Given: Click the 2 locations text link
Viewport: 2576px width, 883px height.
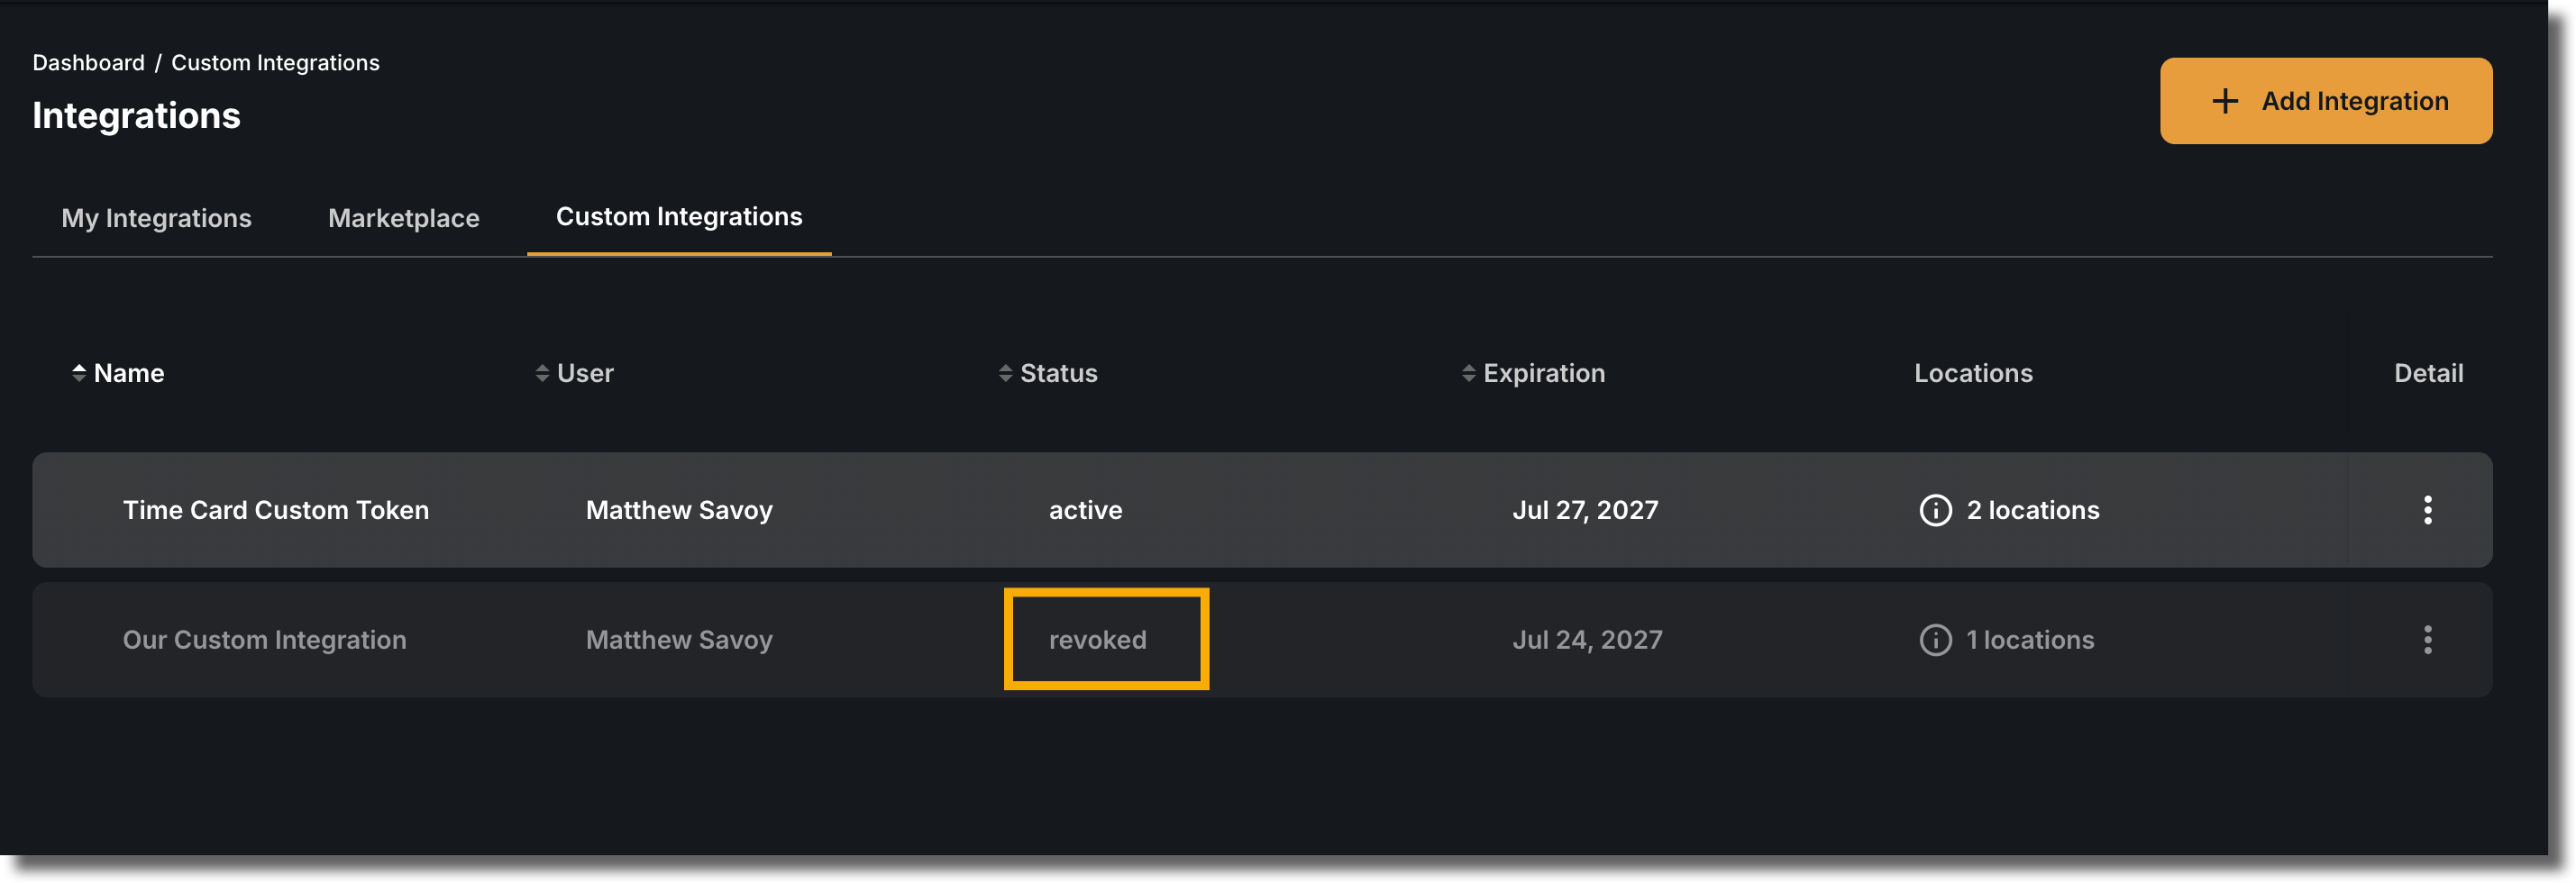Looking at the screenshot, I should pos(2032,510).
